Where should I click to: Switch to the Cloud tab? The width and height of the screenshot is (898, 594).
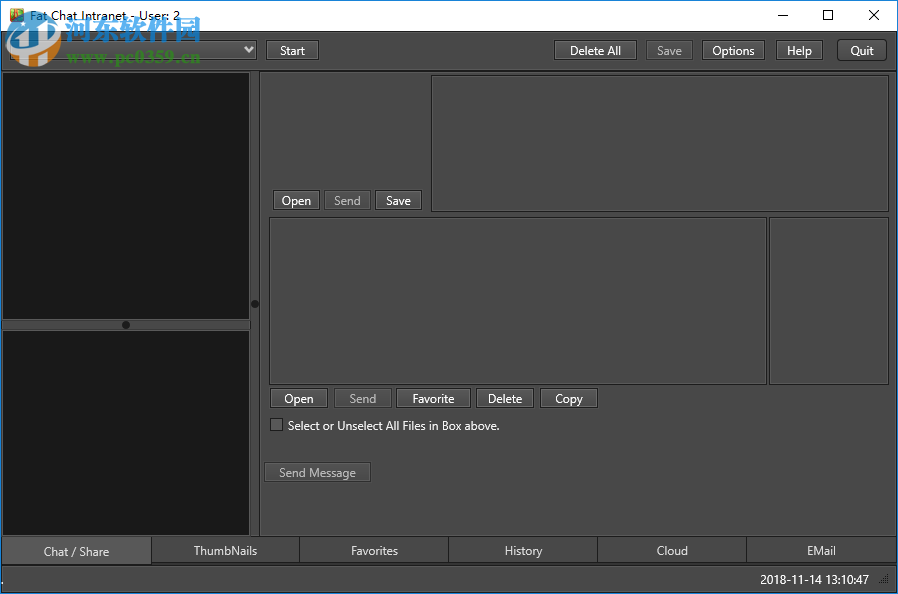pos(672,550)
